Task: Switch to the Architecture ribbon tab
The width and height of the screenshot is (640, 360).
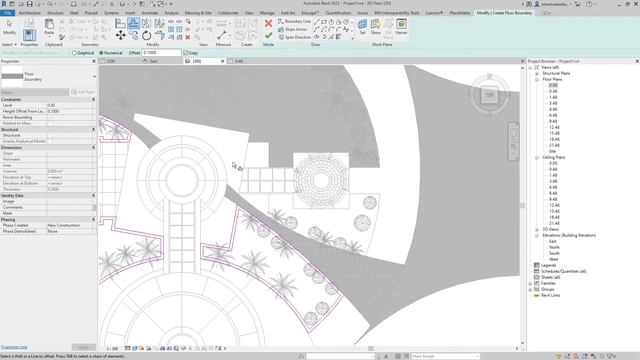Action: (30, 13)
